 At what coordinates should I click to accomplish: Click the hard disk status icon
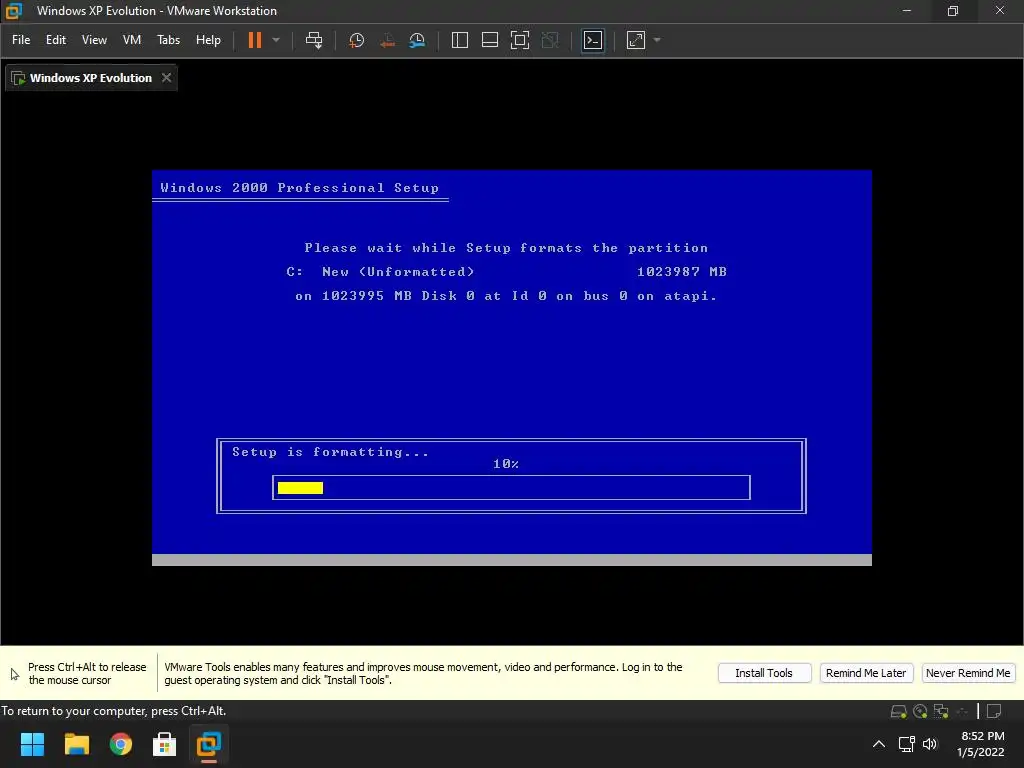899,711
